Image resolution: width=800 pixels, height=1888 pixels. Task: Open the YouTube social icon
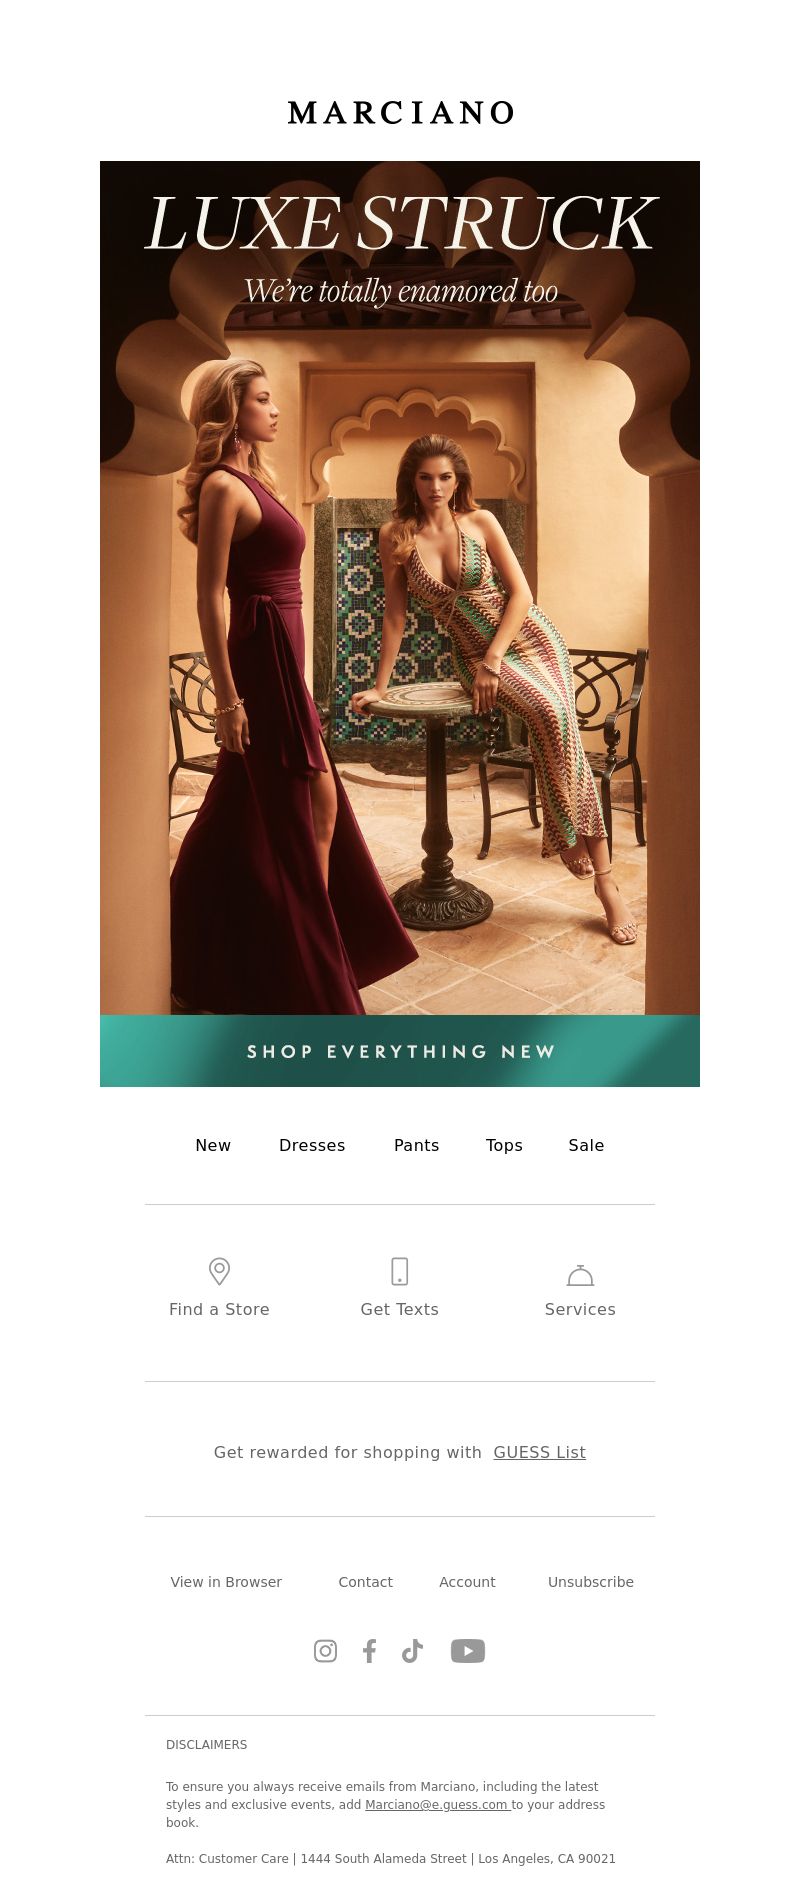[x=468, y=1651]
